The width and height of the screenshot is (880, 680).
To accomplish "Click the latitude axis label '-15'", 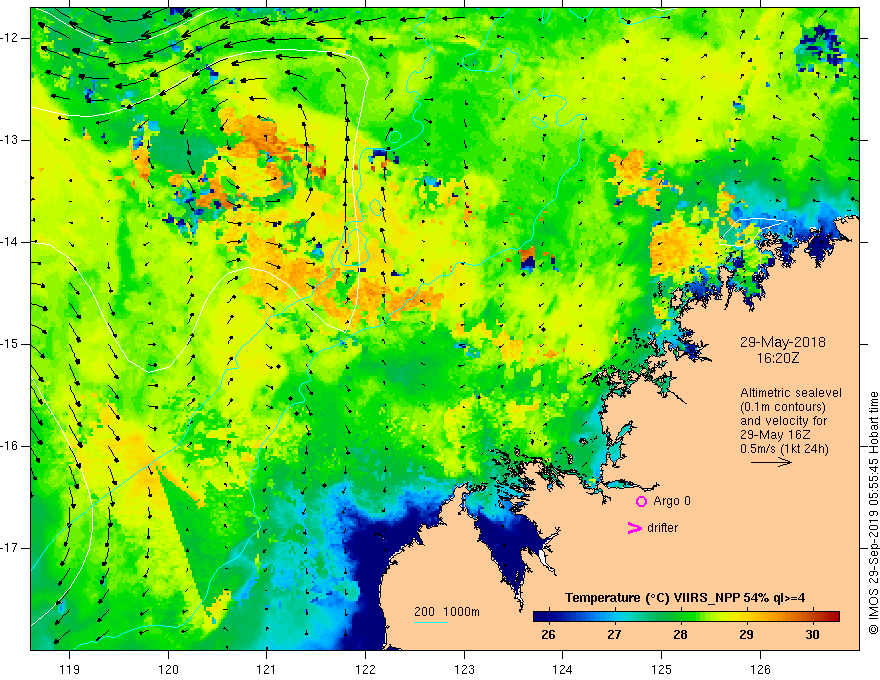I will tap(11, 344).
